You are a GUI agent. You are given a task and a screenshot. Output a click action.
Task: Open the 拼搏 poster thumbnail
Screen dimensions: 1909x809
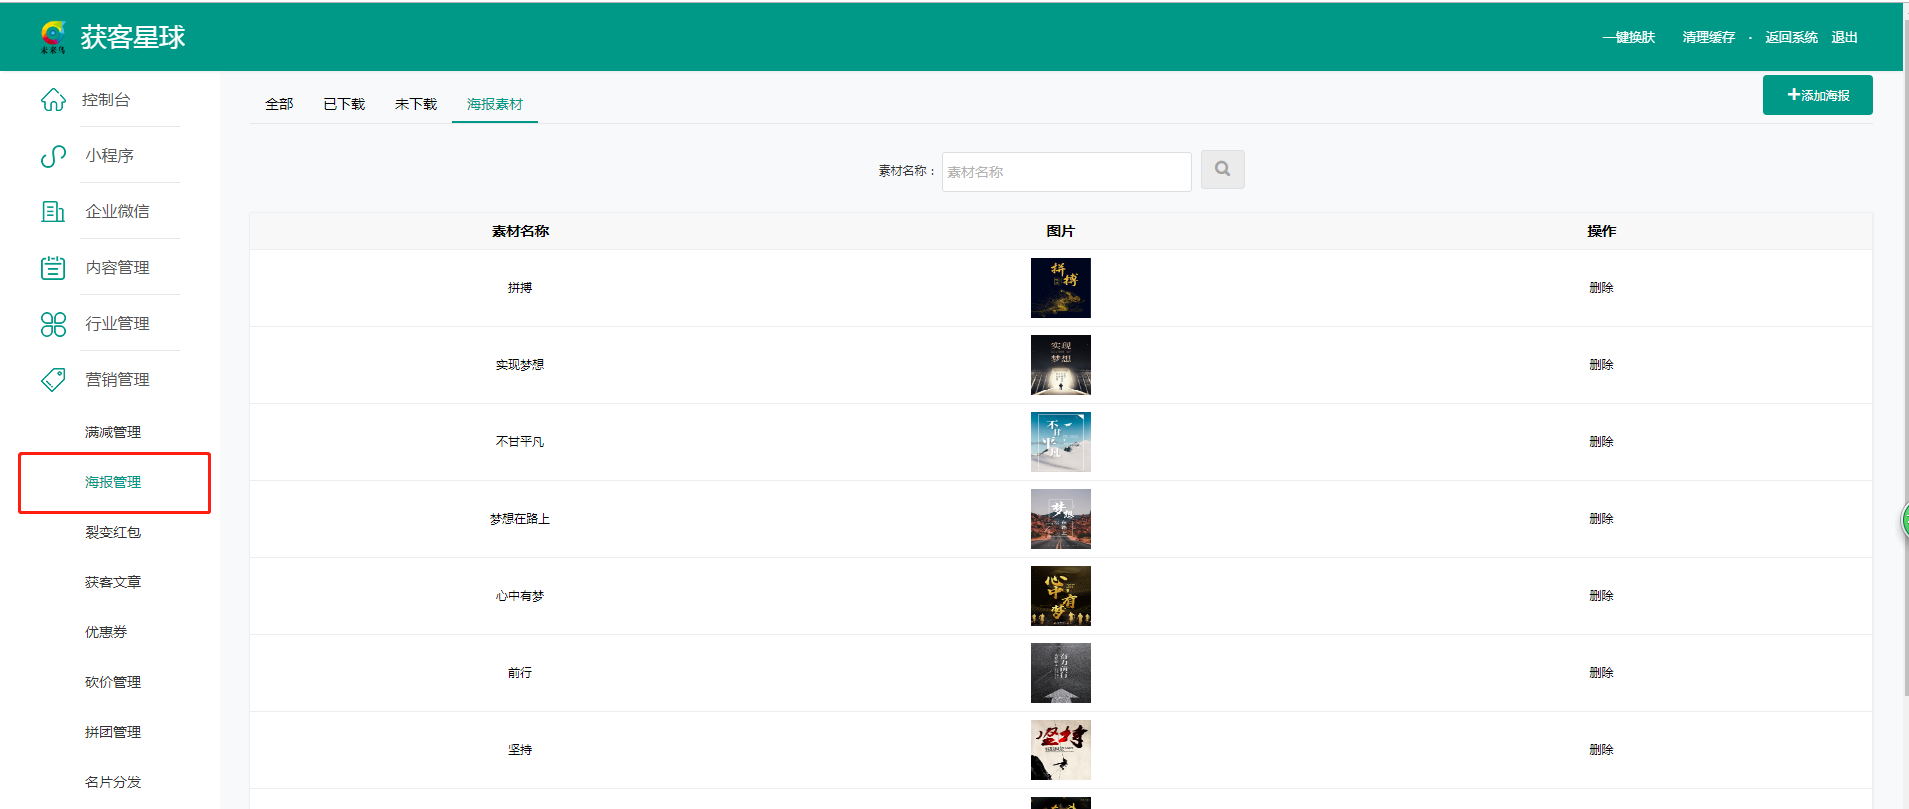[x=1061, y=288]
